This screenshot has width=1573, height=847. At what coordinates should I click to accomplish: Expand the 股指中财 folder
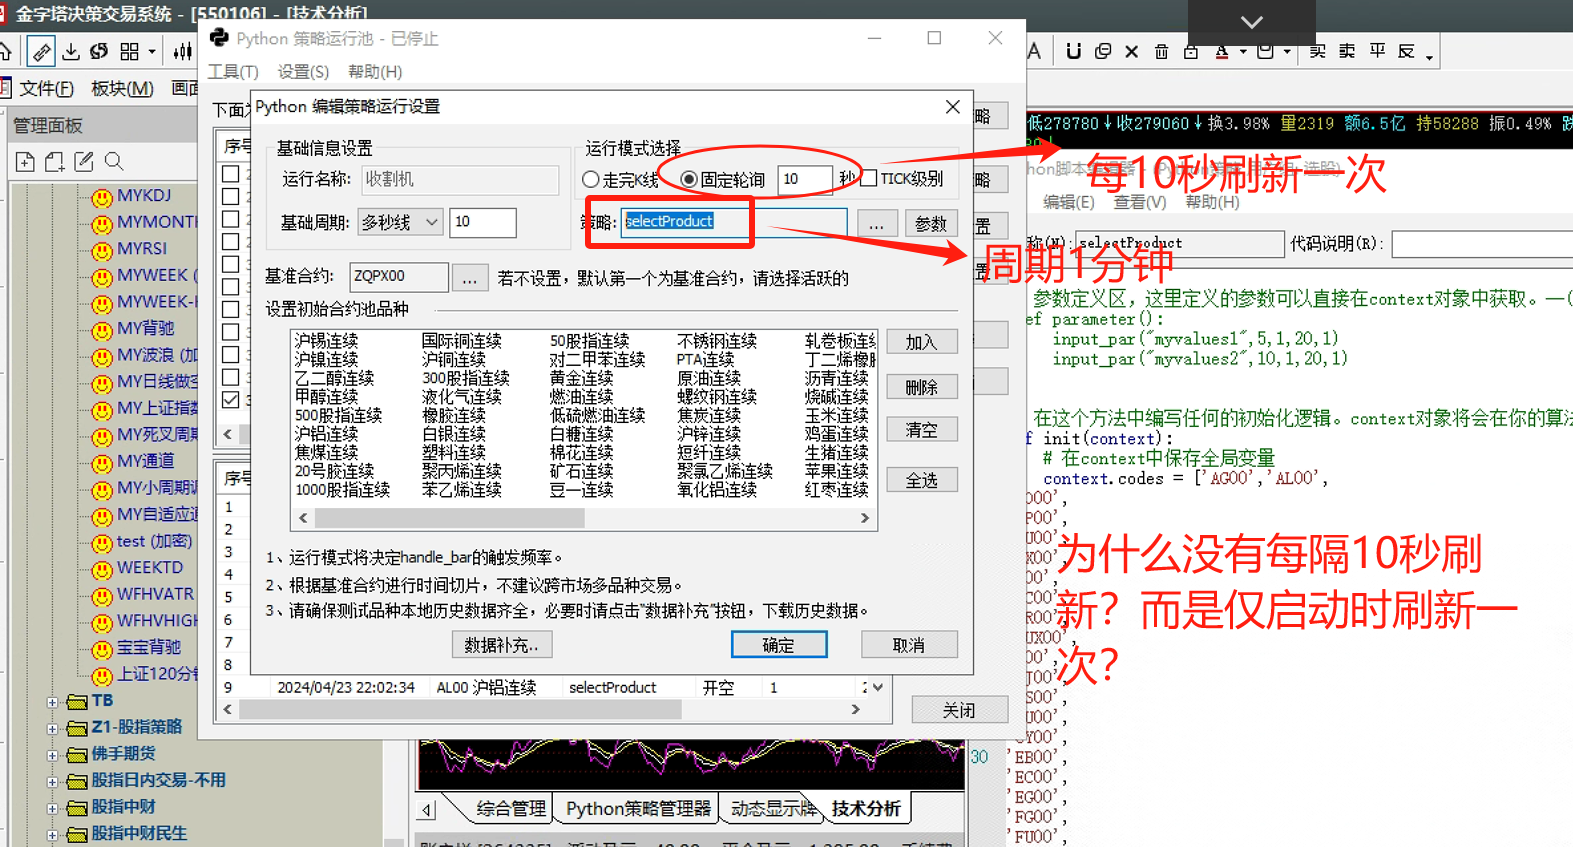[x=52, y=808]
